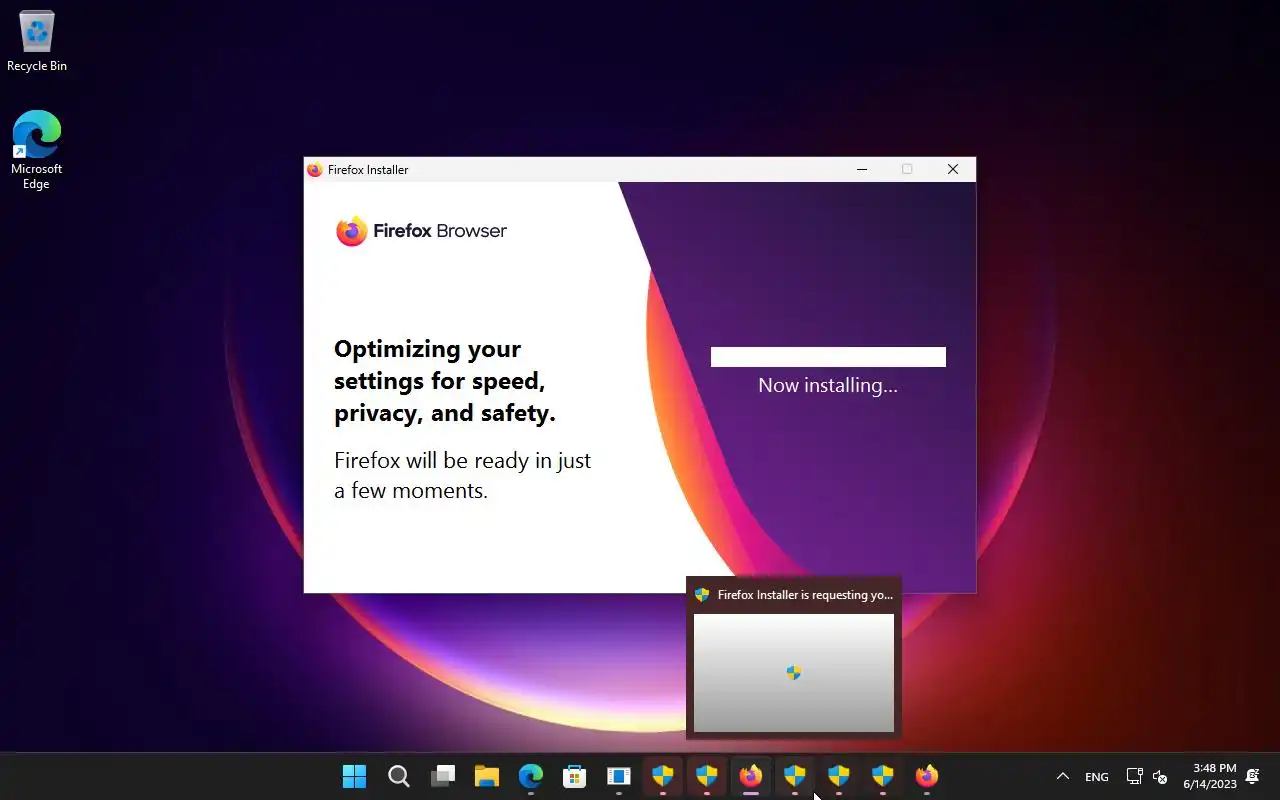Click the 'Firefox Installer' window title text
Viewport: 1280px width, 800px height.
point(368,170)
